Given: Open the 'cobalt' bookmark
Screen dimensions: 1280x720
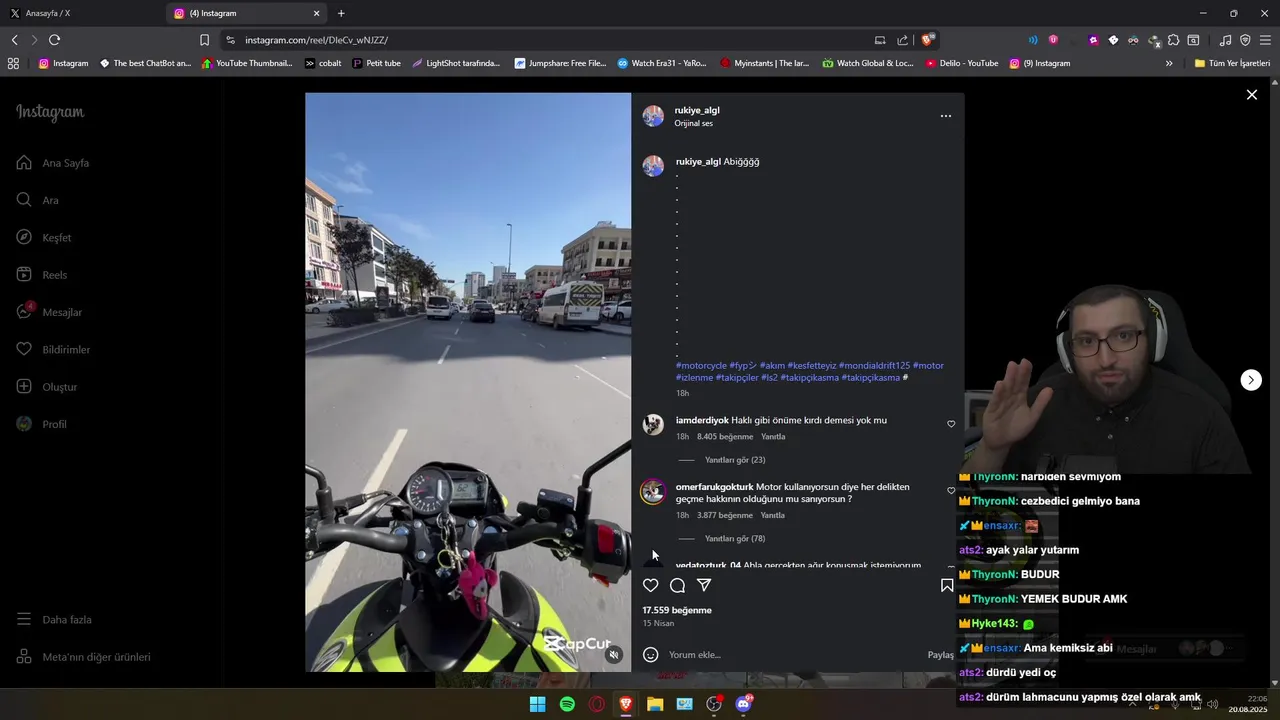Looking at the screenshot, I should point(322,63).
